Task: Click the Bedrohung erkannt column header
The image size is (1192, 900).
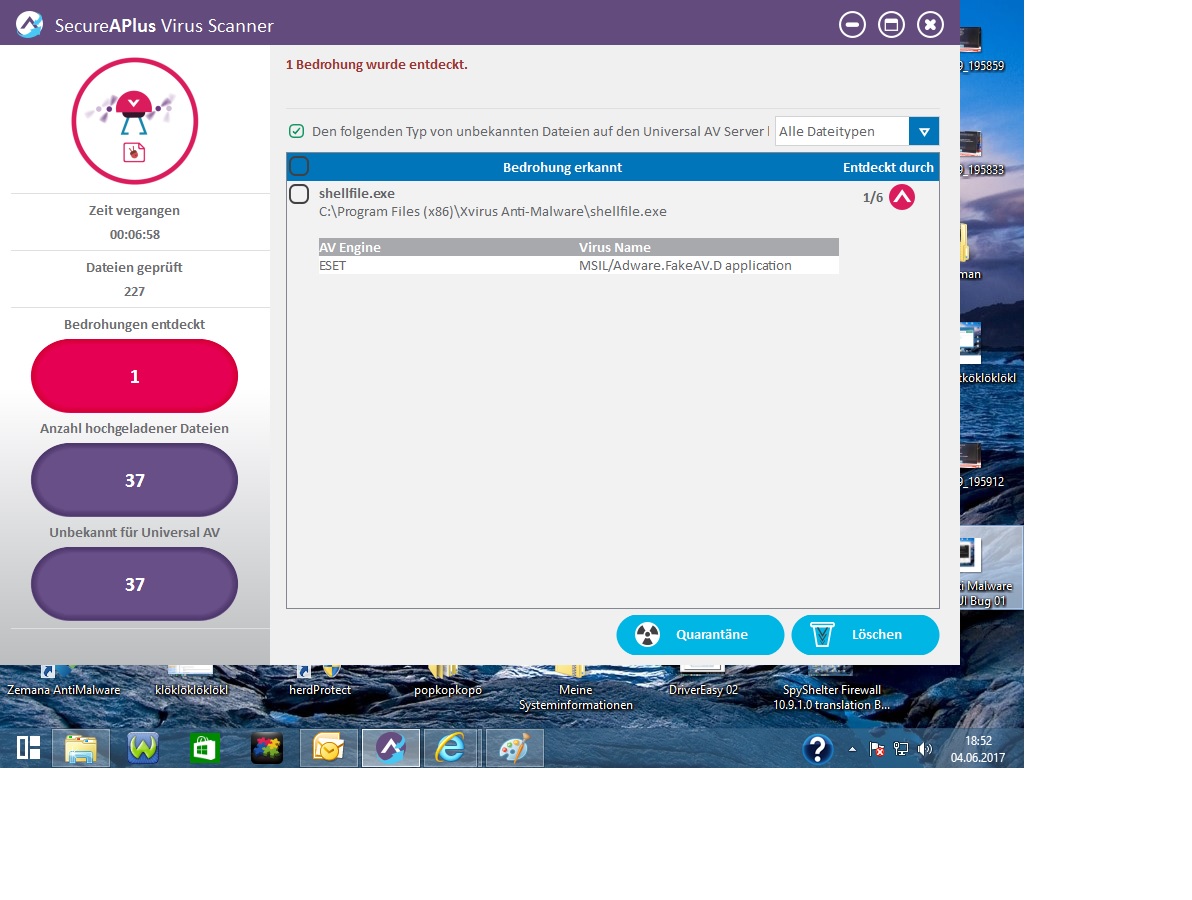Action: click(x=562, y=167)
